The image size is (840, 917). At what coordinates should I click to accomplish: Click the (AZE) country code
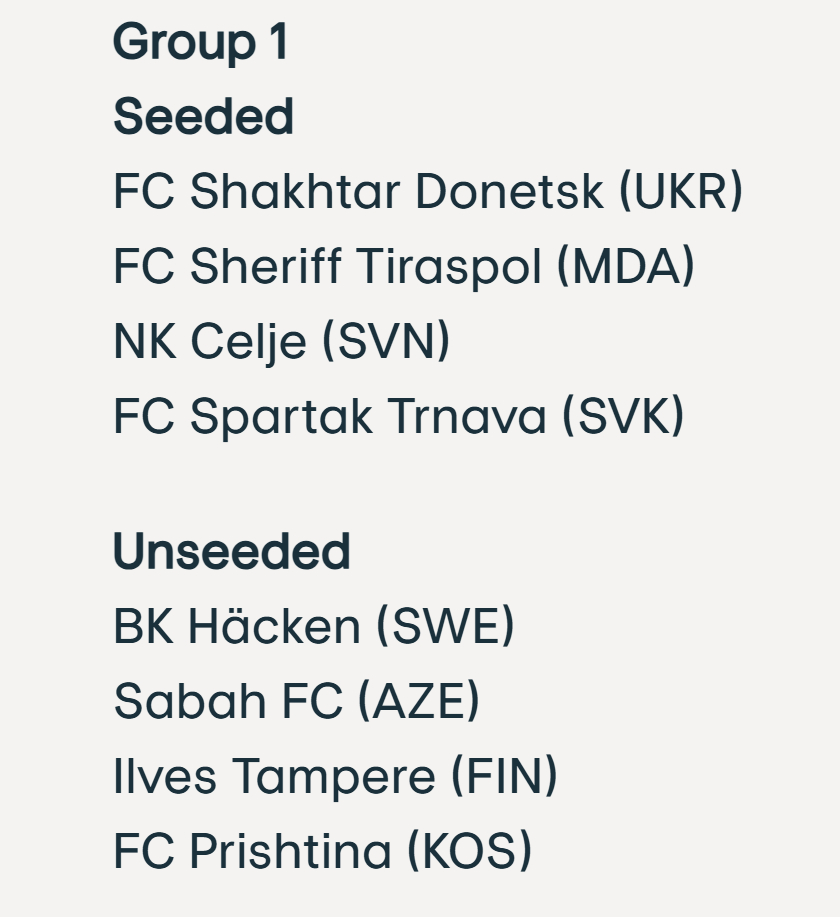419,702
